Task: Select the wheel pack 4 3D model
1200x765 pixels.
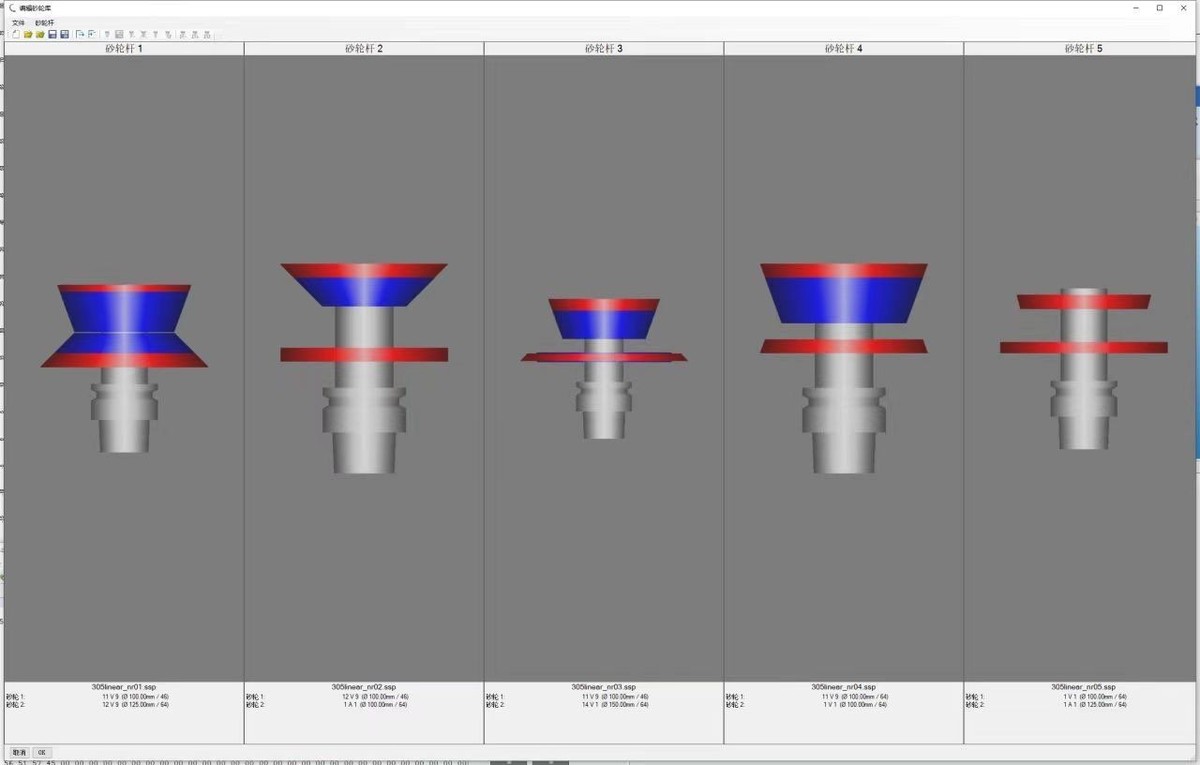Action: 844,368
